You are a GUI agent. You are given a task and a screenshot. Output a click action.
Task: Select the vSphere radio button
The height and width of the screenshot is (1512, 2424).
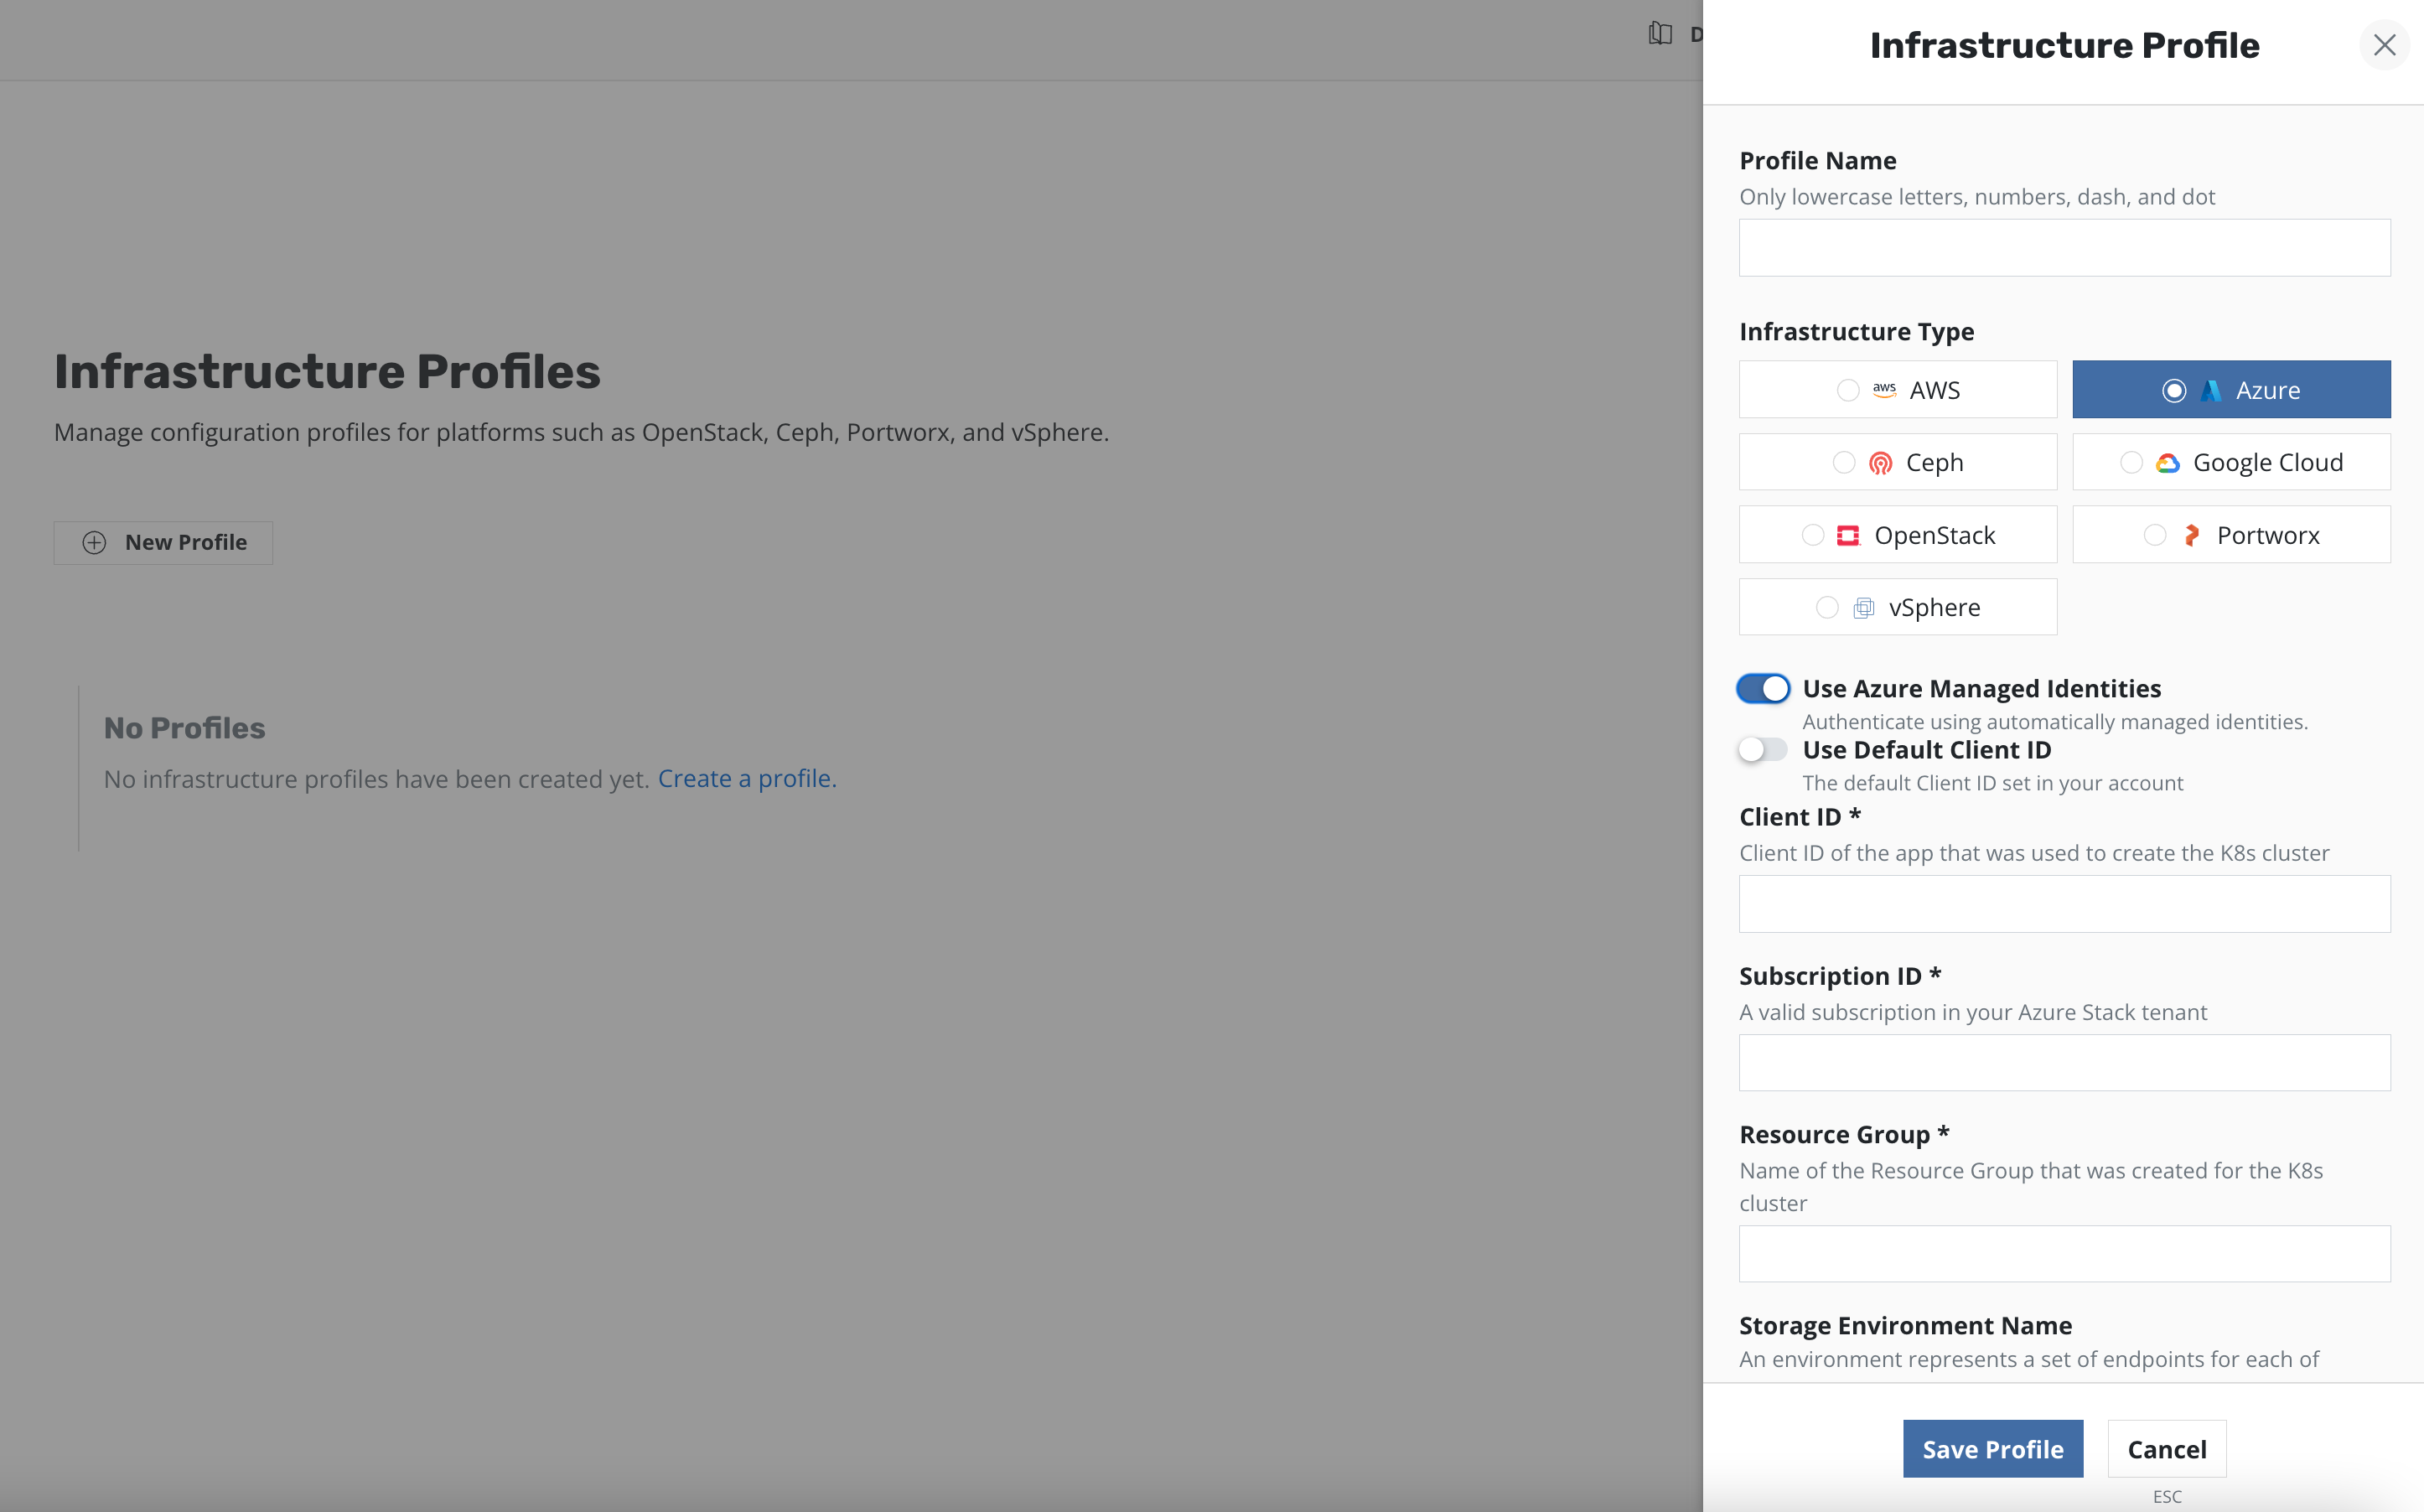(x=1826, y=608)
